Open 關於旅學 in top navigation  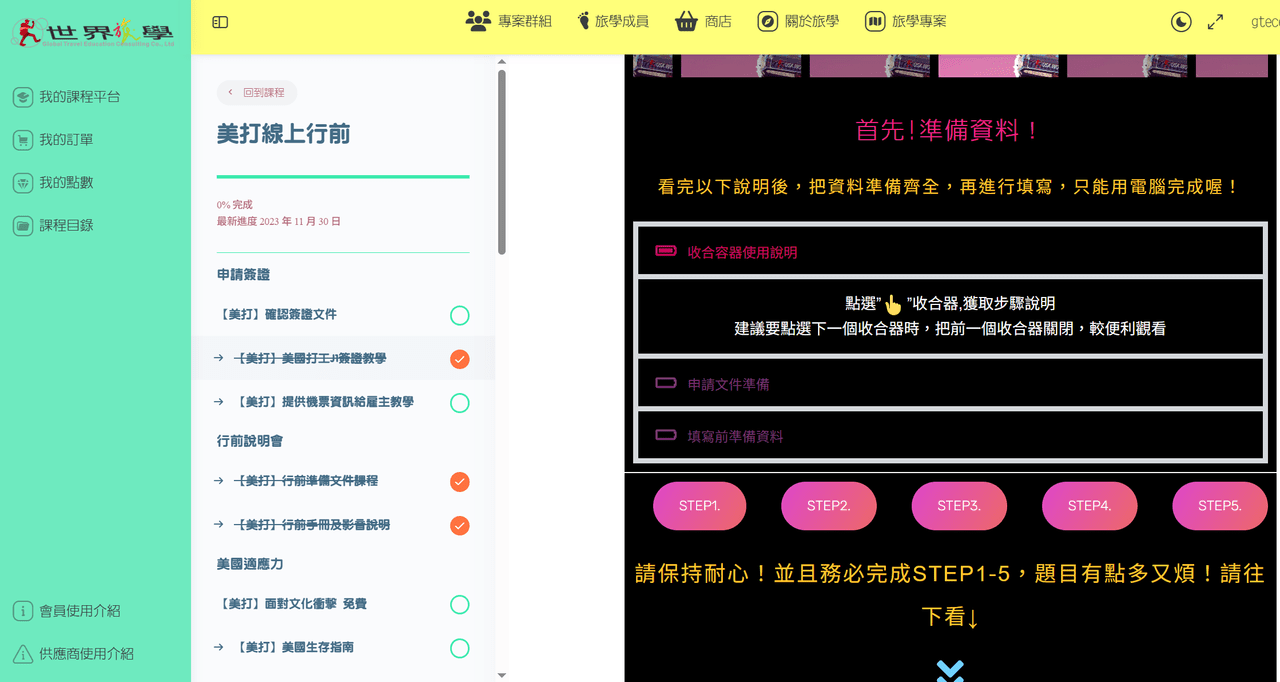(798, 21)
